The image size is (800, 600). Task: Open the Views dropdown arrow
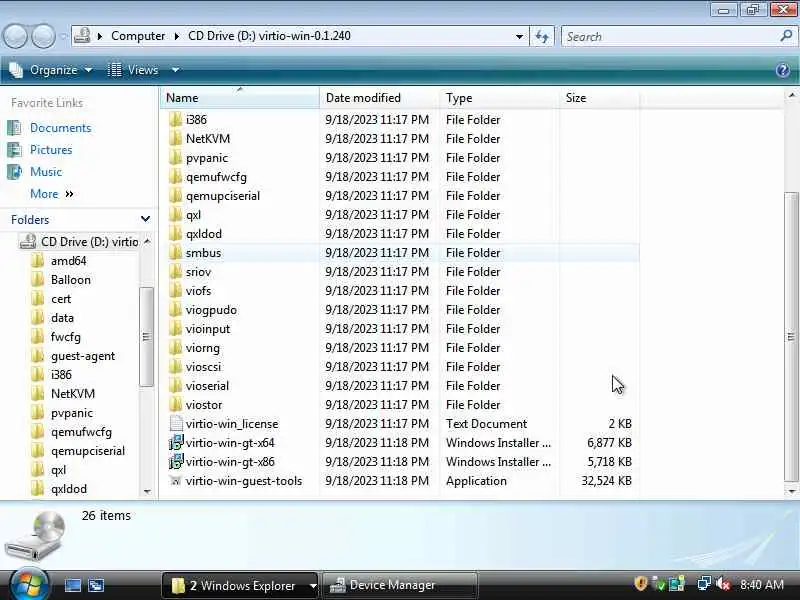click(175, 70)
